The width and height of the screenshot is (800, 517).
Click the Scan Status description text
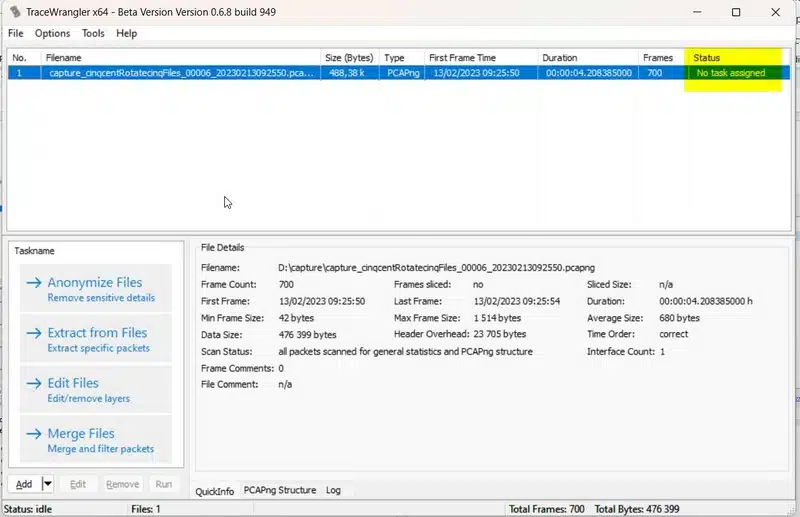(405, 352)
